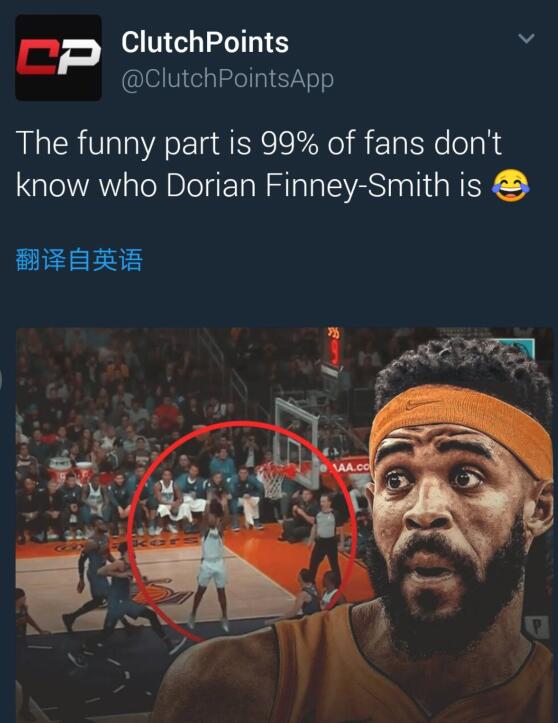Viewport: 558px width, 723px height.
Task: Tap the referee standing on the baseline
Action: coord(324,539)
